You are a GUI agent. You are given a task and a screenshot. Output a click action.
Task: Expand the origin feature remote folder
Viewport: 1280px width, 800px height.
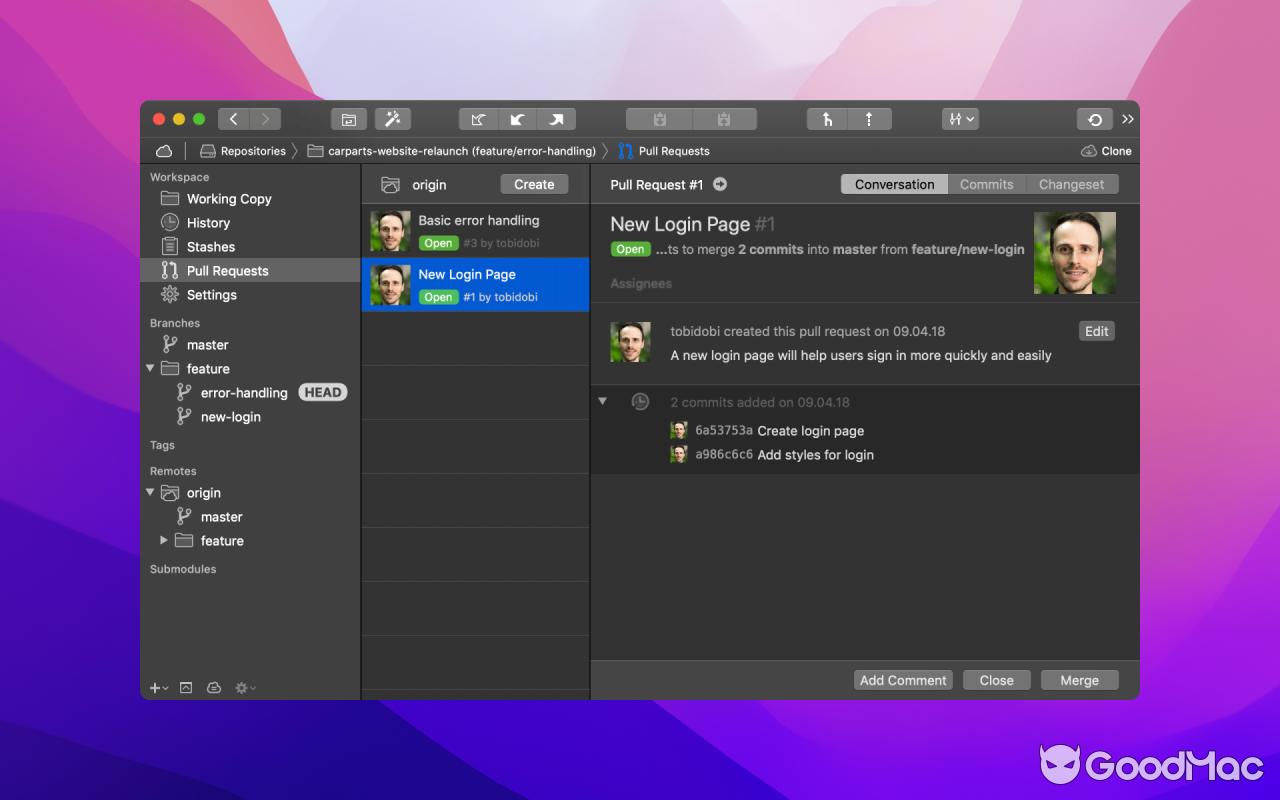(163, 540)
